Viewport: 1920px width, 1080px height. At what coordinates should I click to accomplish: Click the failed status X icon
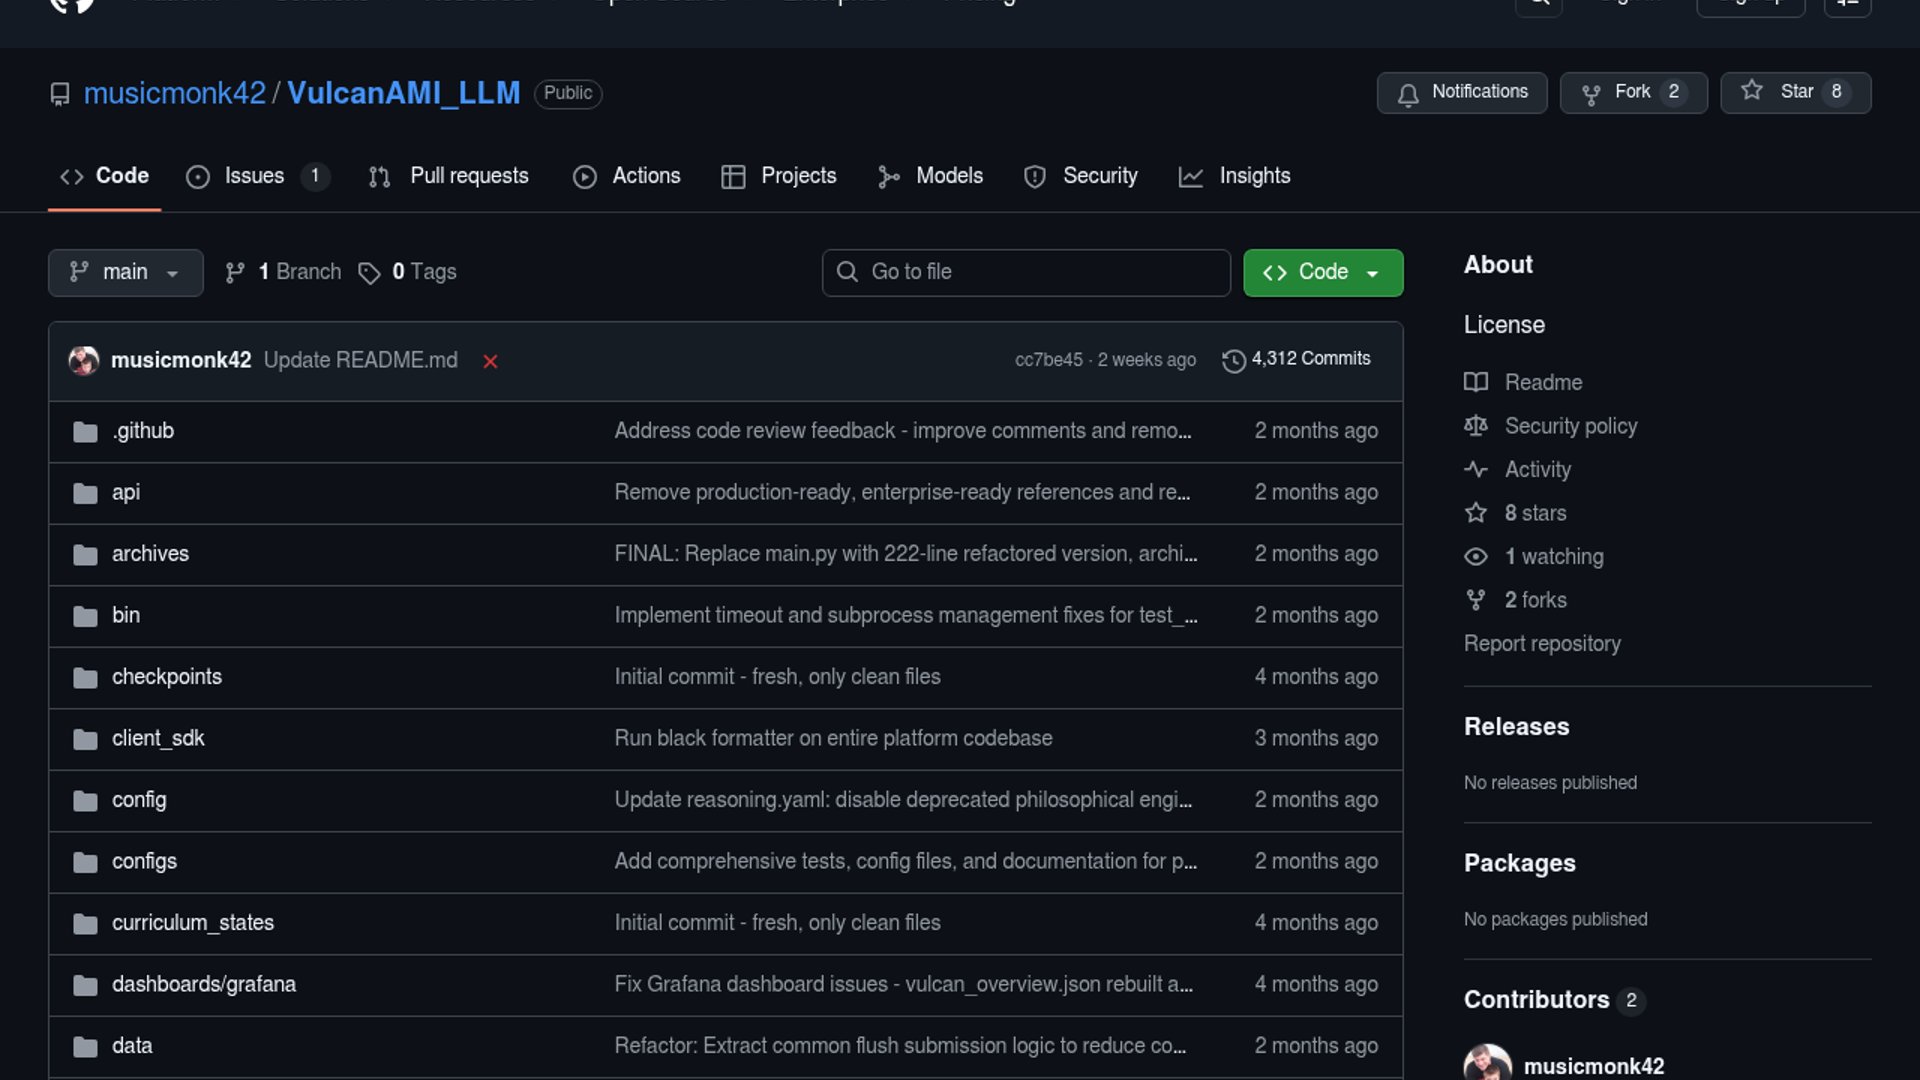click(490, 361)
